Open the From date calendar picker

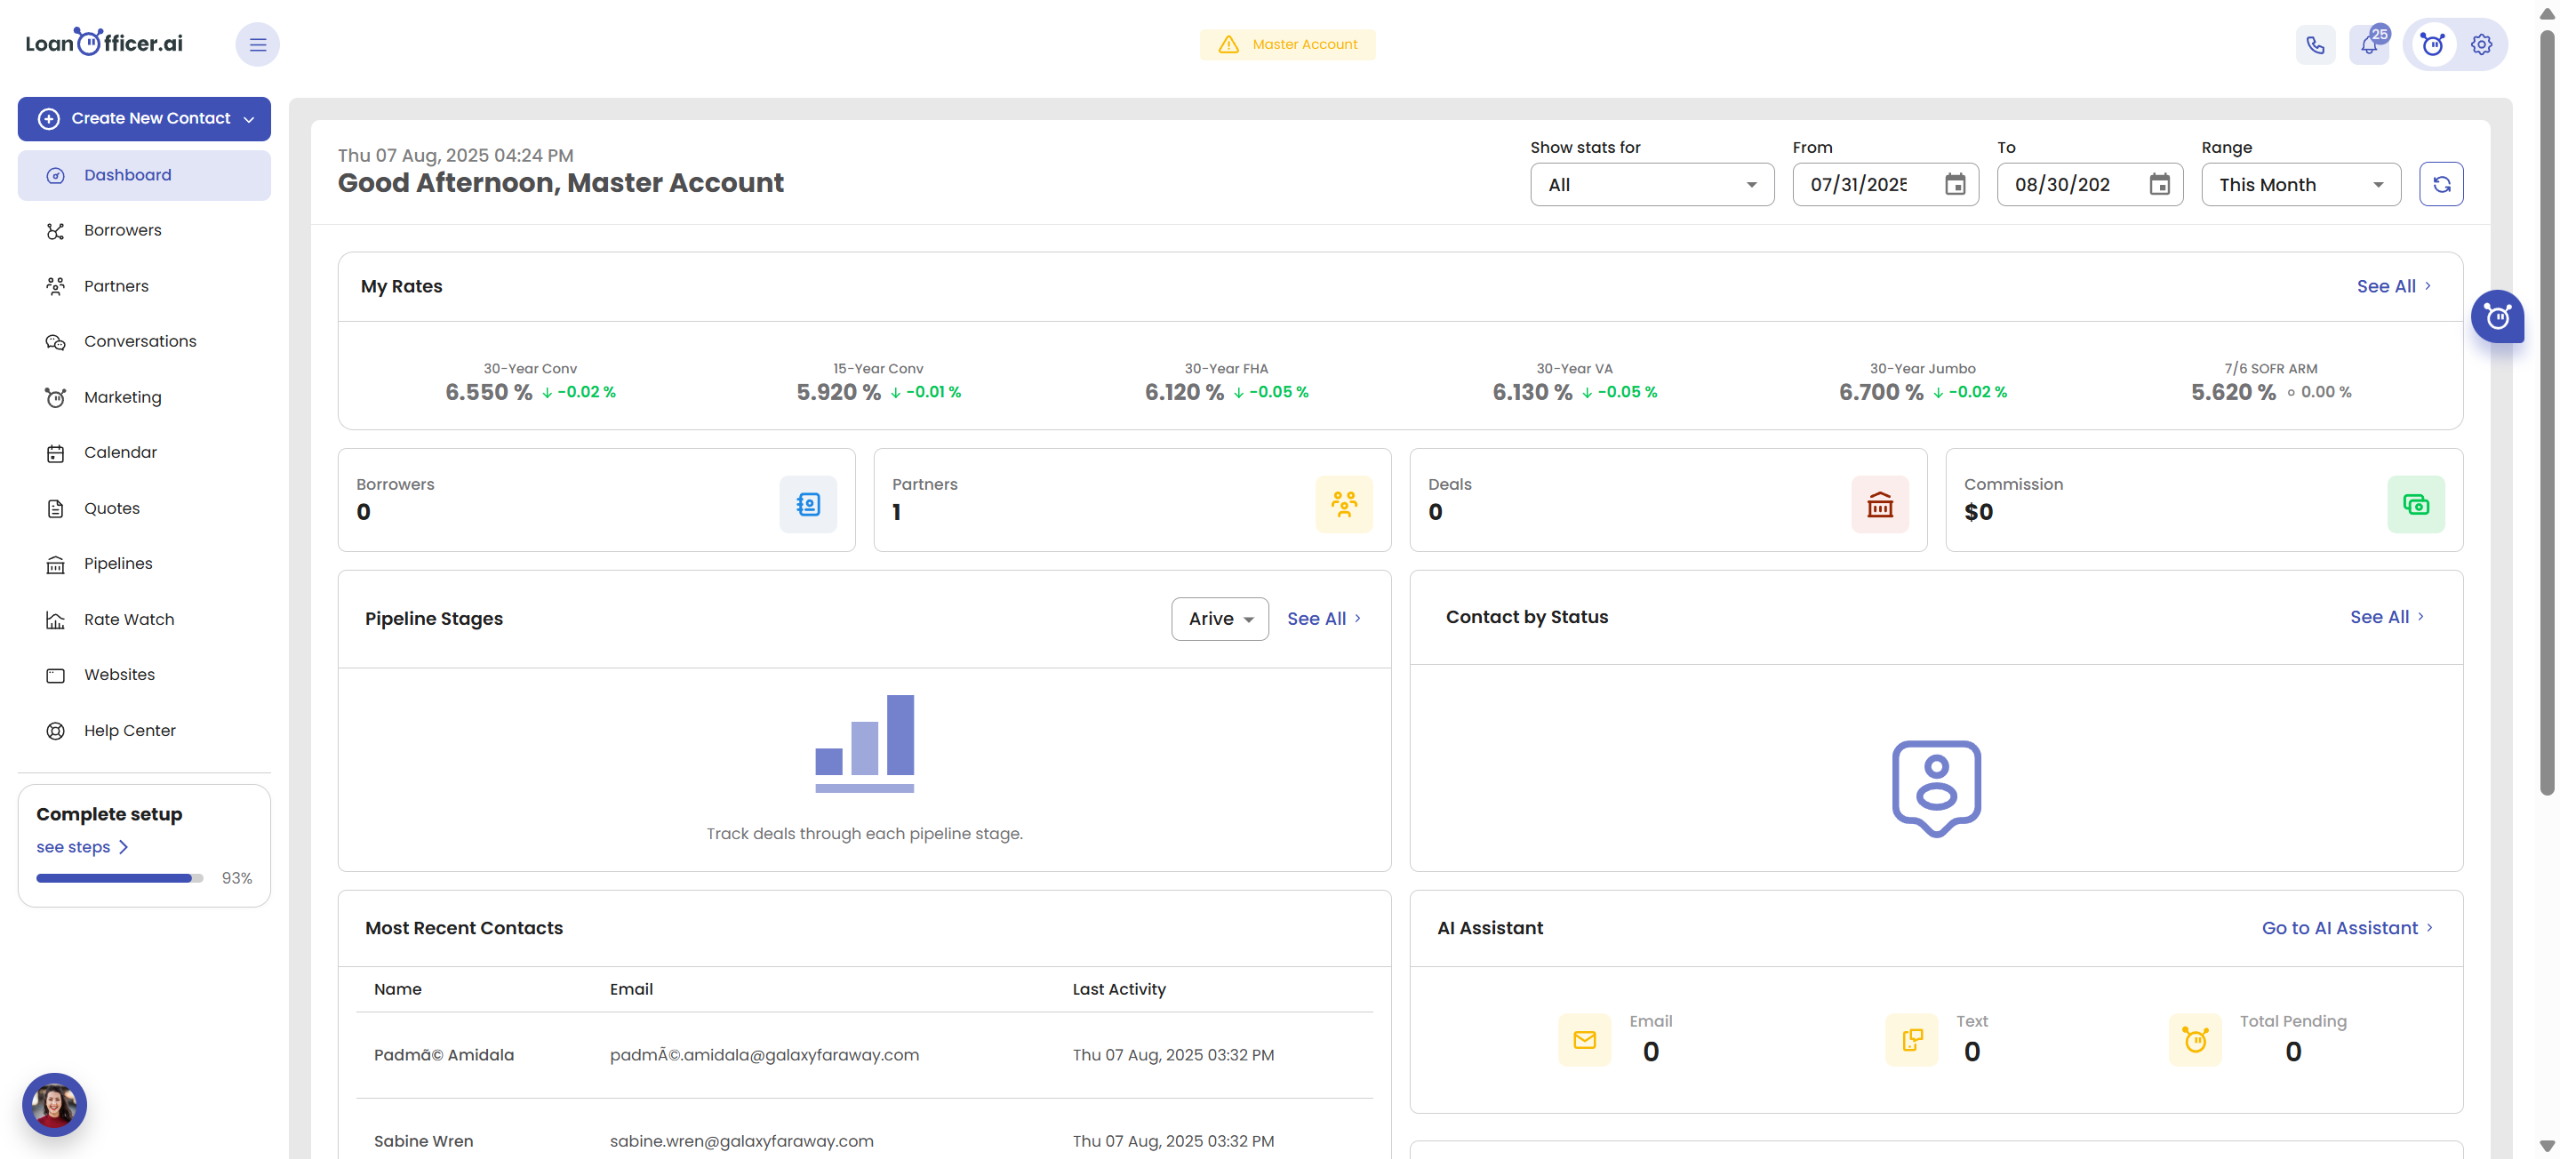(1955, 184)
